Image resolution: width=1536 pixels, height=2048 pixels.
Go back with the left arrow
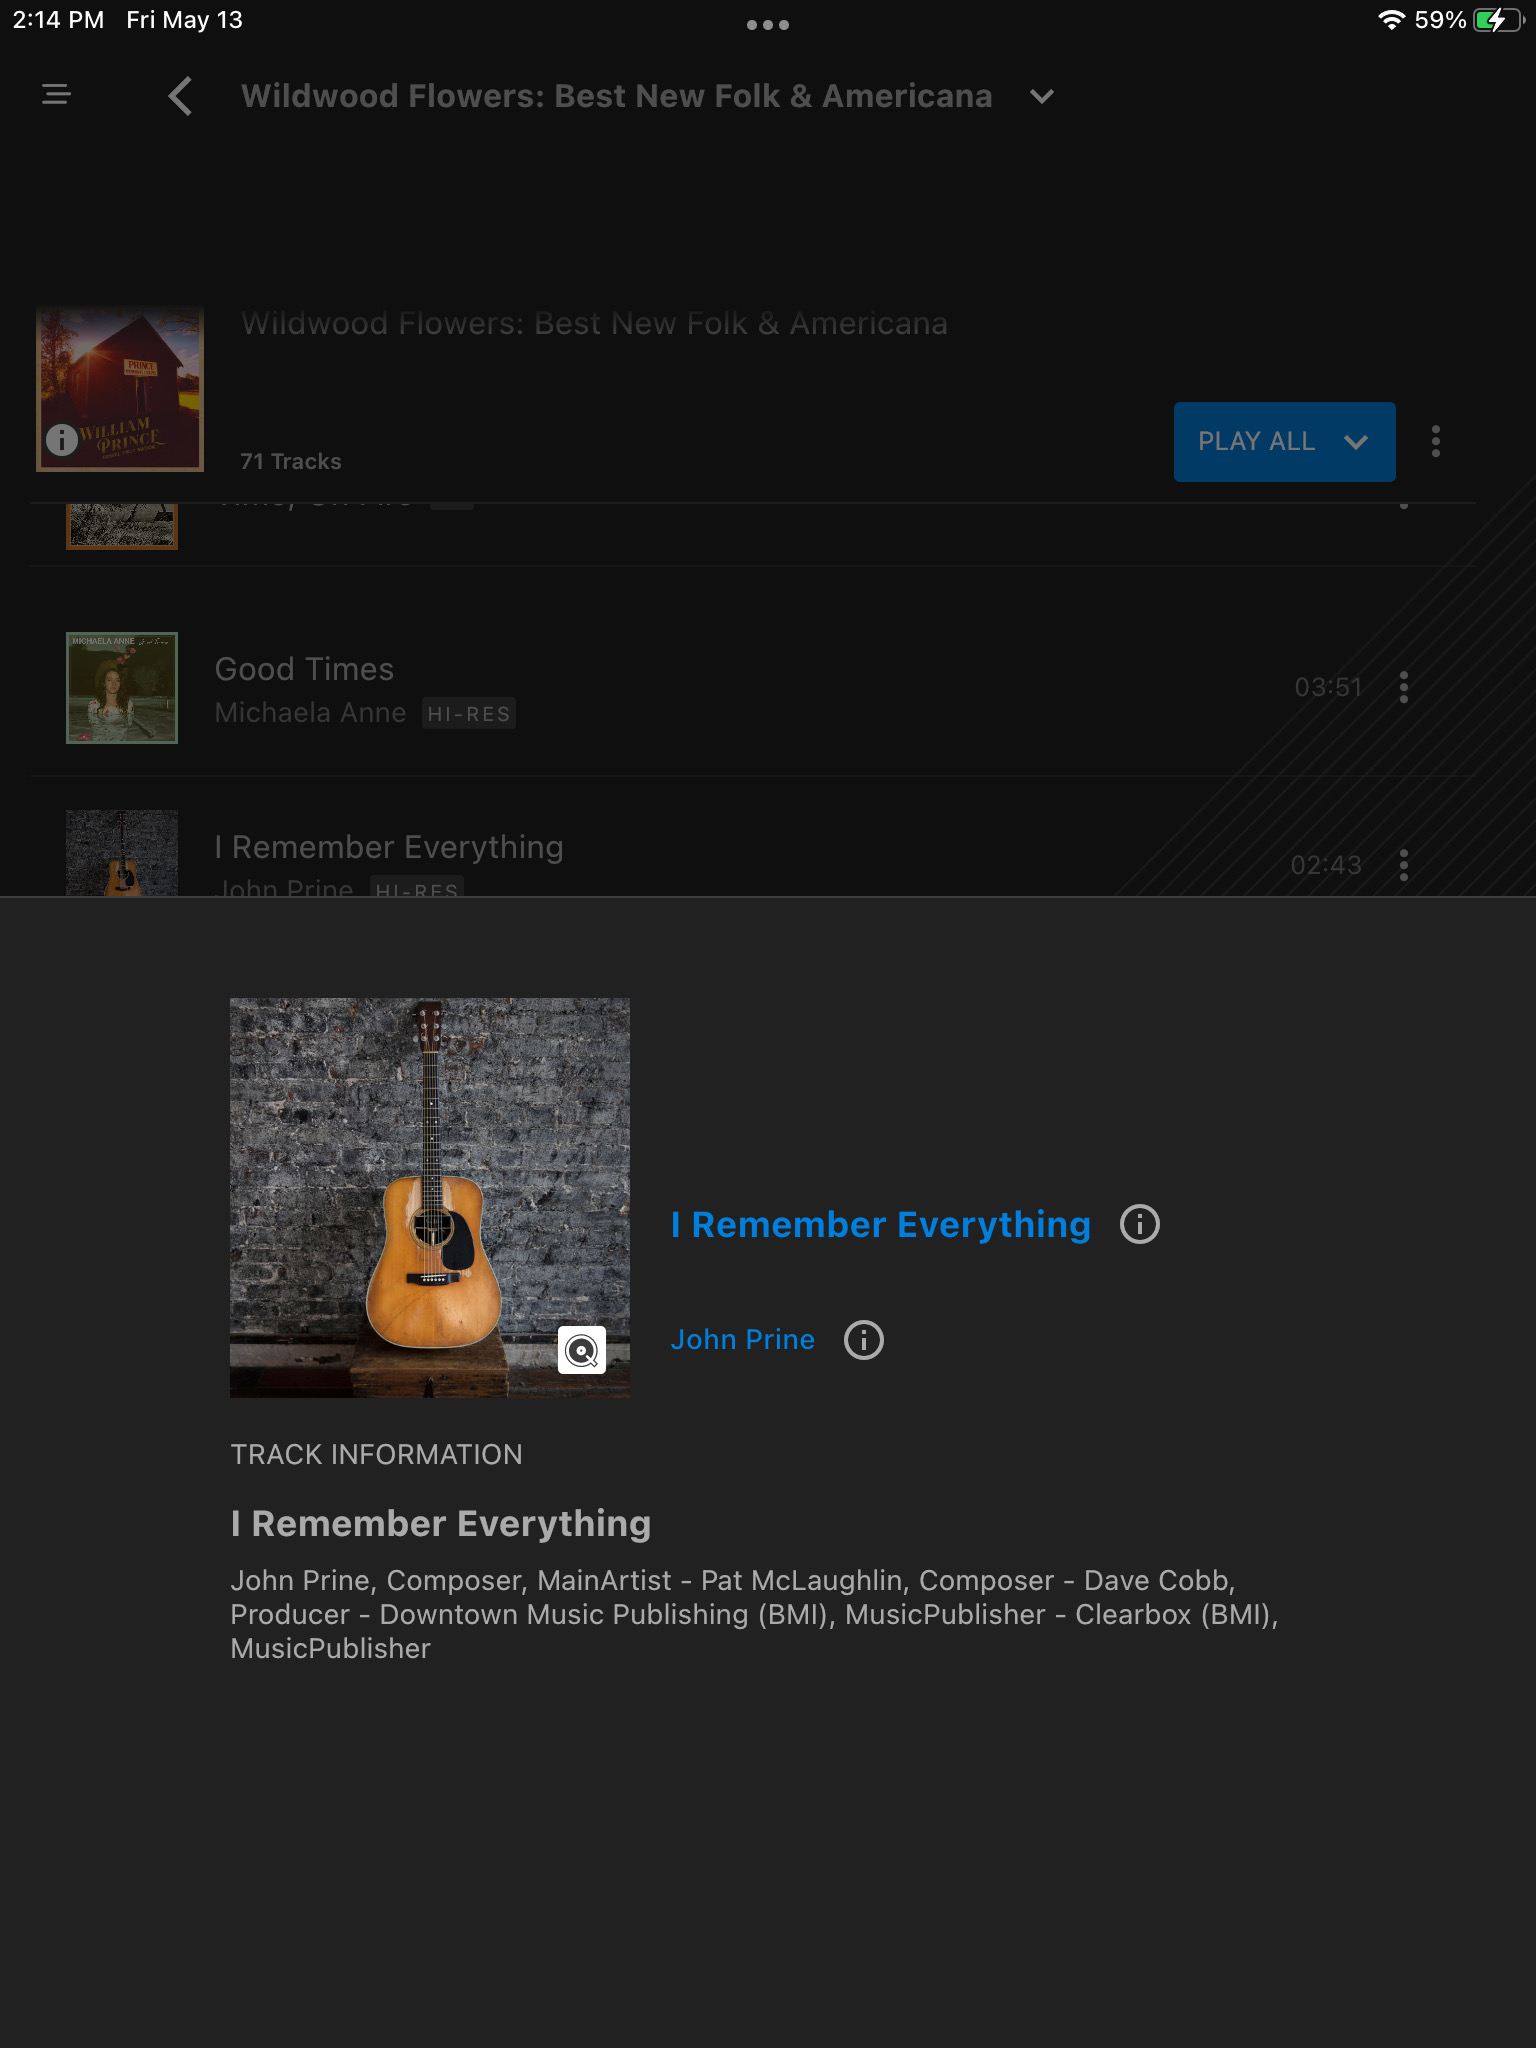pos(180,96)
